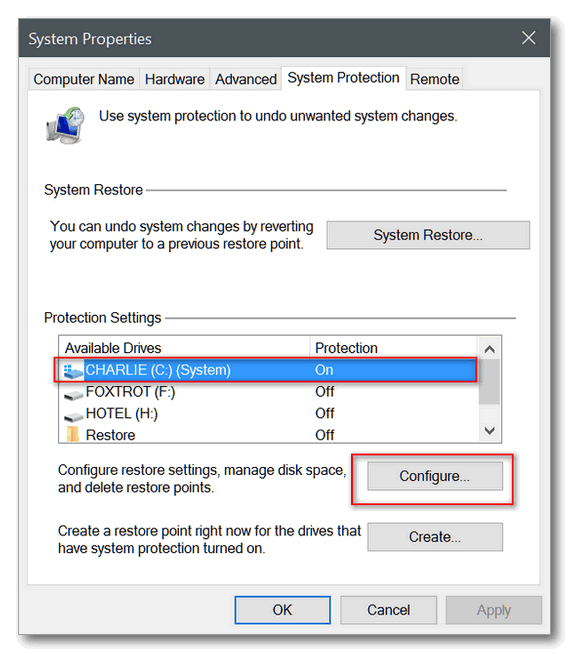
Task: Click the drive list scroll down arrow
Action: (x=490, y=430)
